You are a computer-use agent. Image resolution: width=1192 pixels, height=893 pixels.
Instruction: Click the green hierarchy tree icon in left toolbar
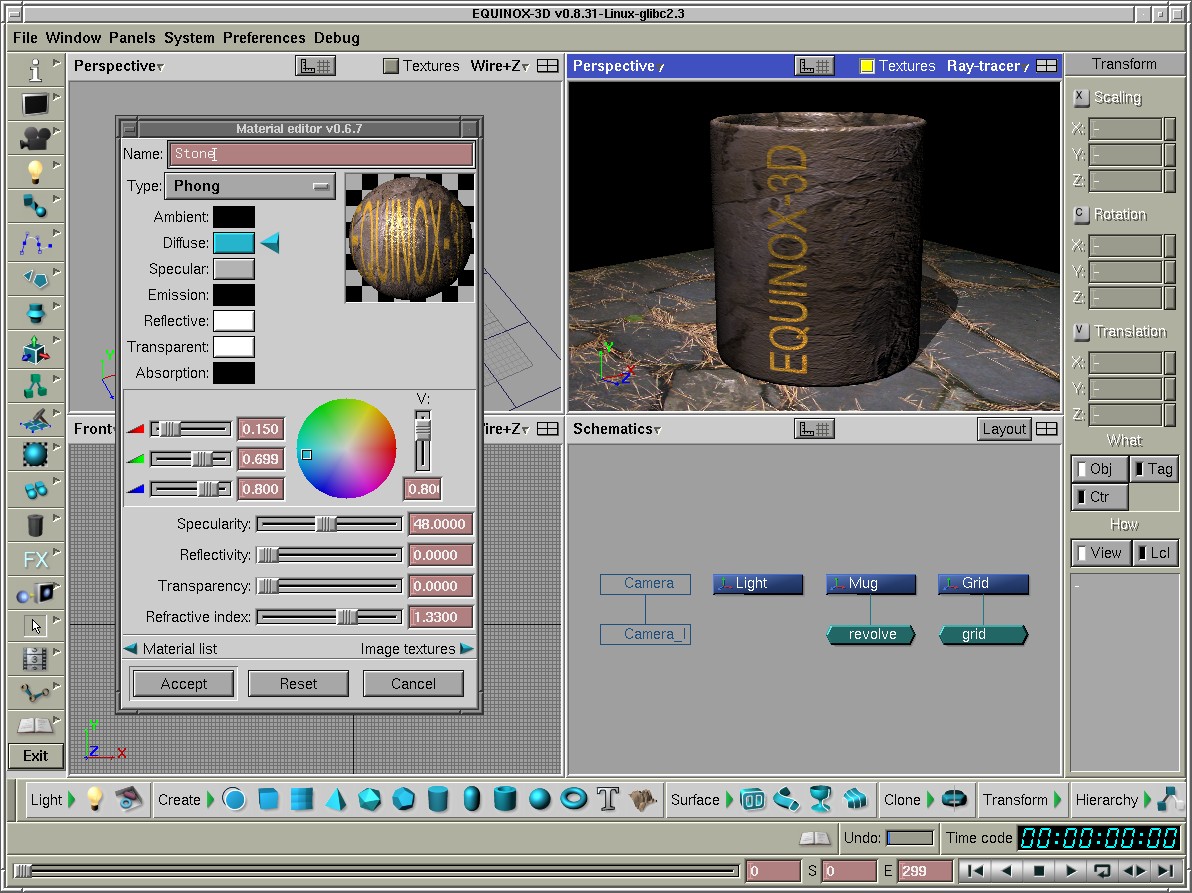coord(35,385)
